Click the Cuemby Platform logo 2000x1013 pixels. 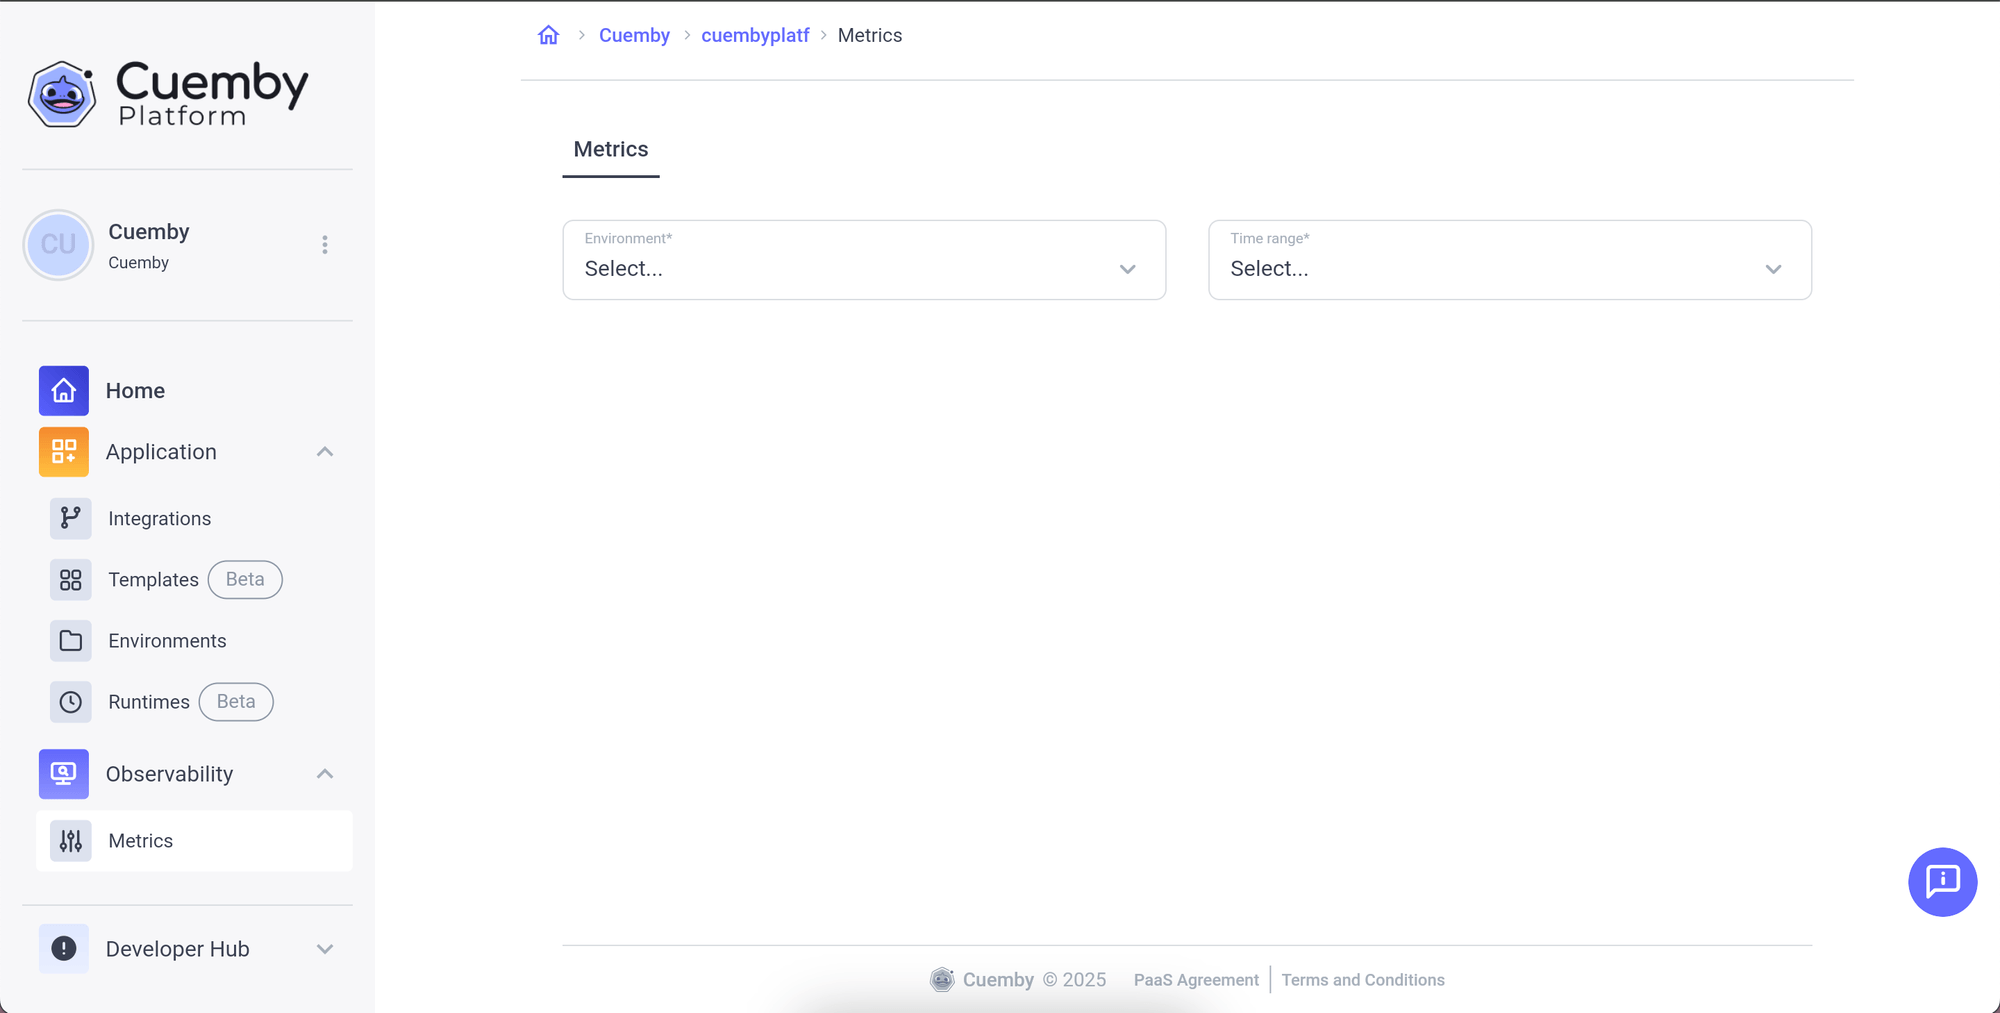click(x=168, y=94)
